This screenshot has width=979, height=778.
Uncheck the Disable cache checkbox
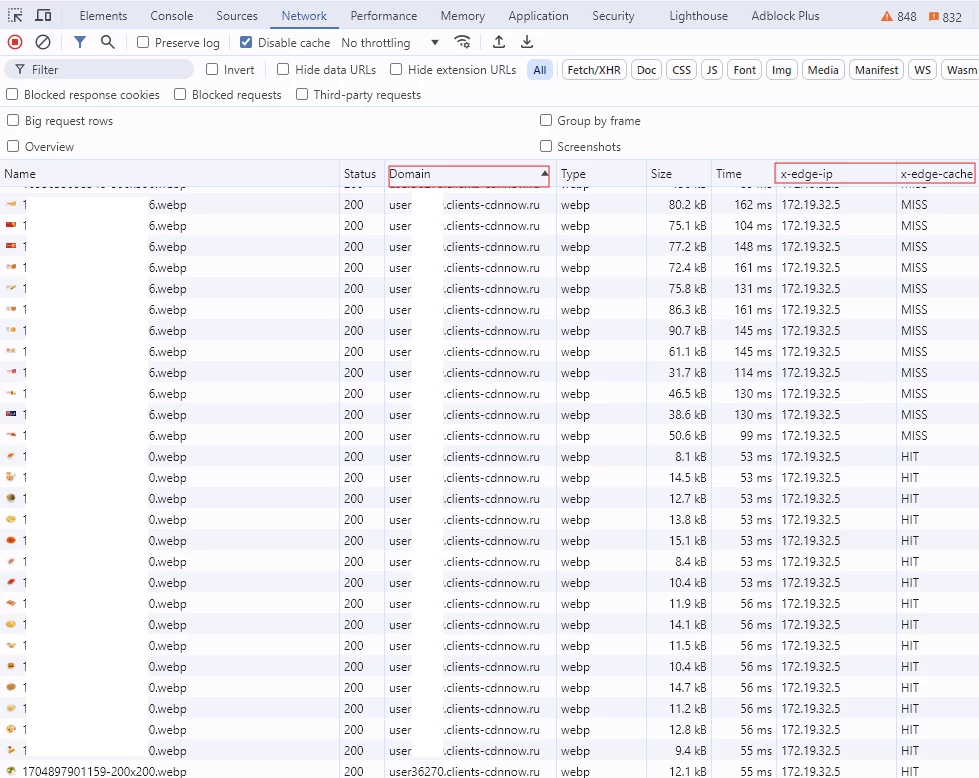click(246, 43)
